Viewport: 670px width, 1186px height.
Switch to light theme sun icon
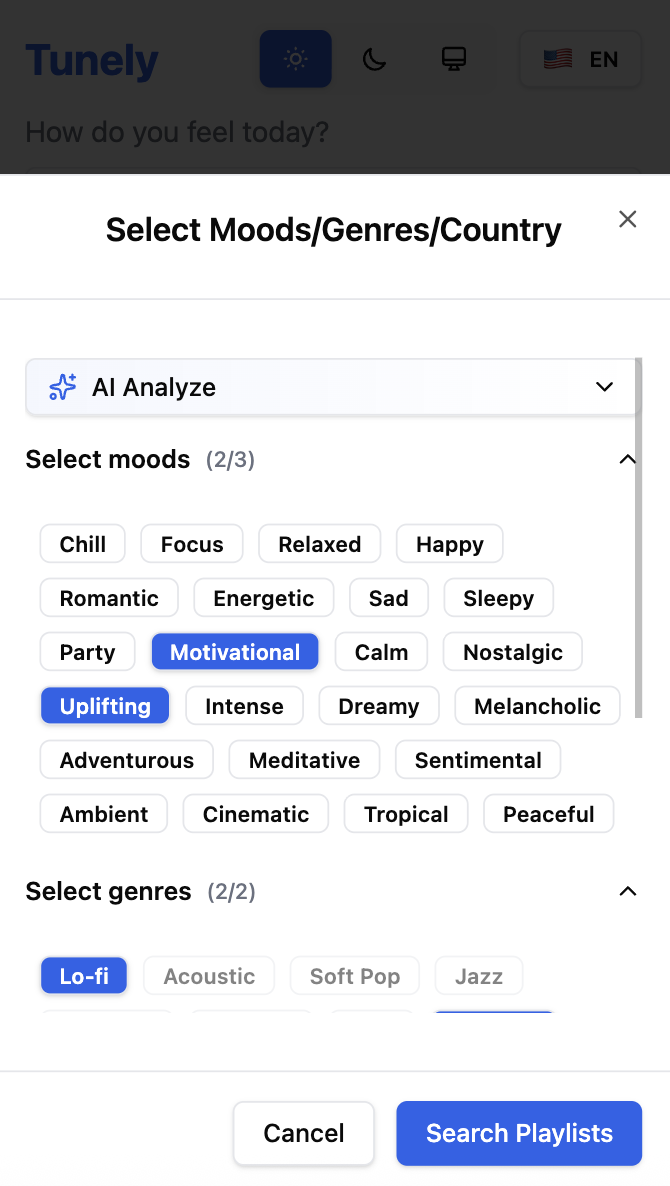pyautogui.click(x=295, y=59)
